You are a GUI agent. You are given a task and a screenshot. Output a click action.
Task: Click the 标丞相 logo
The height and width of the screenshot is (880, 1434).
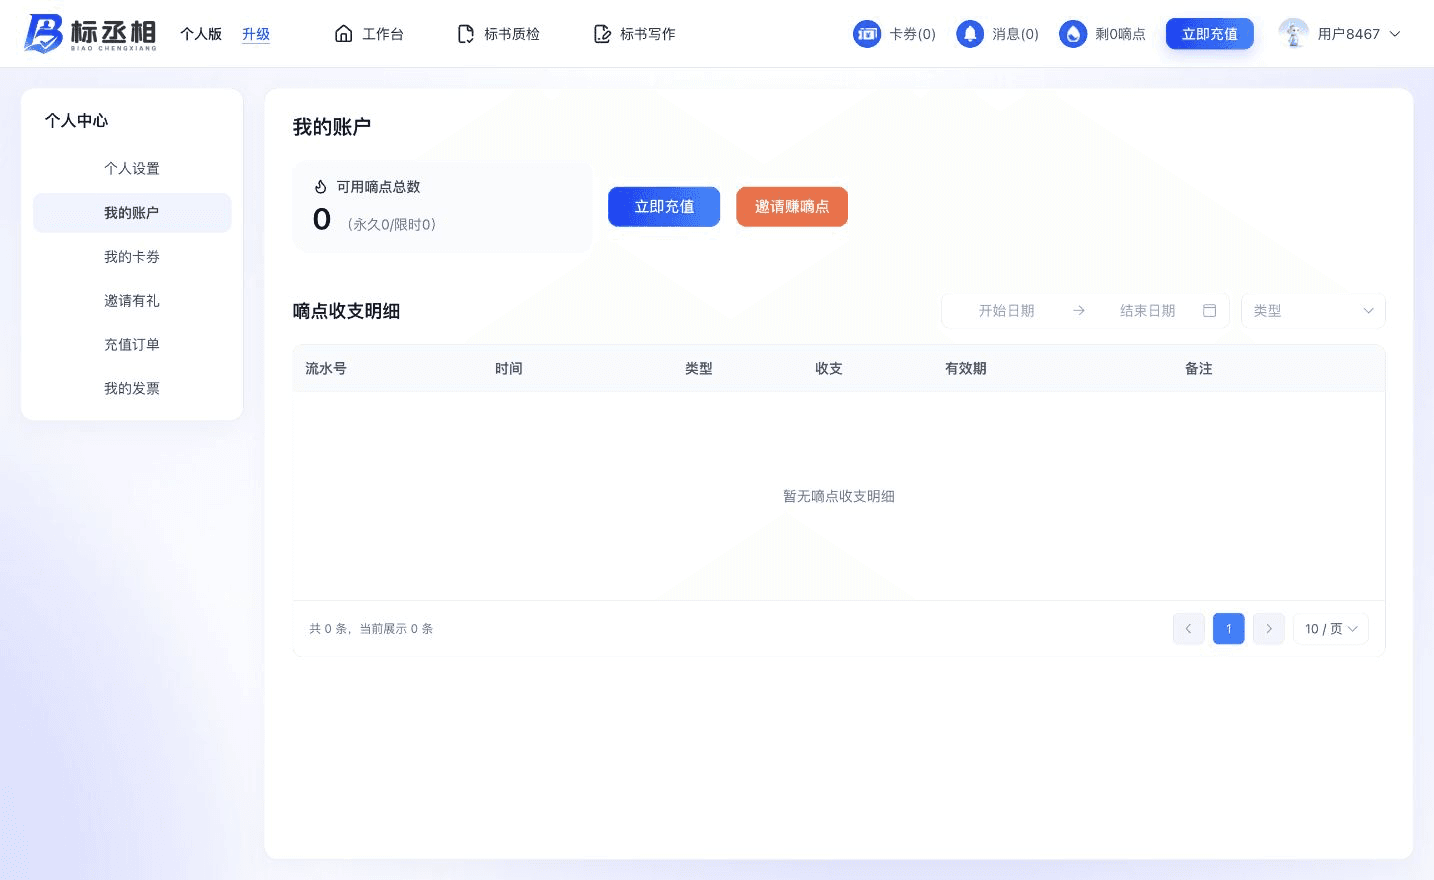point(90,33)
